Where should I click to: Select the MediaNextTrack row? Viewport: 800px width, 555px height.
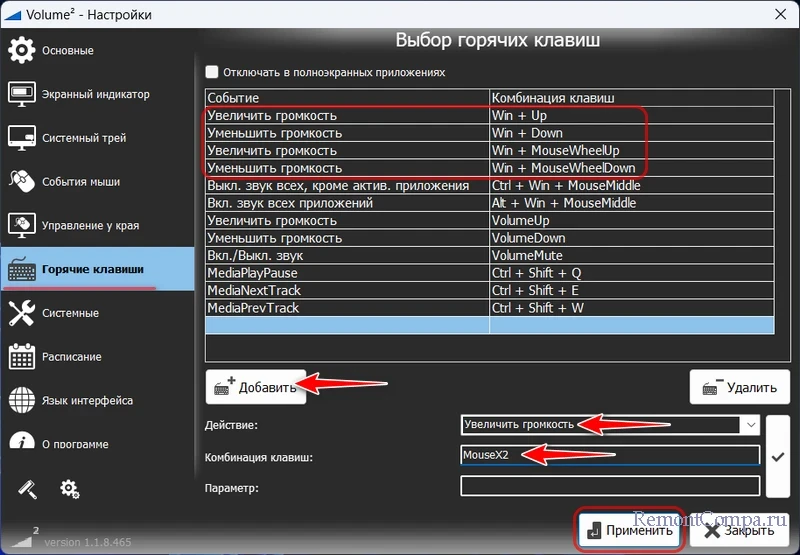click(x=490, y=290)
